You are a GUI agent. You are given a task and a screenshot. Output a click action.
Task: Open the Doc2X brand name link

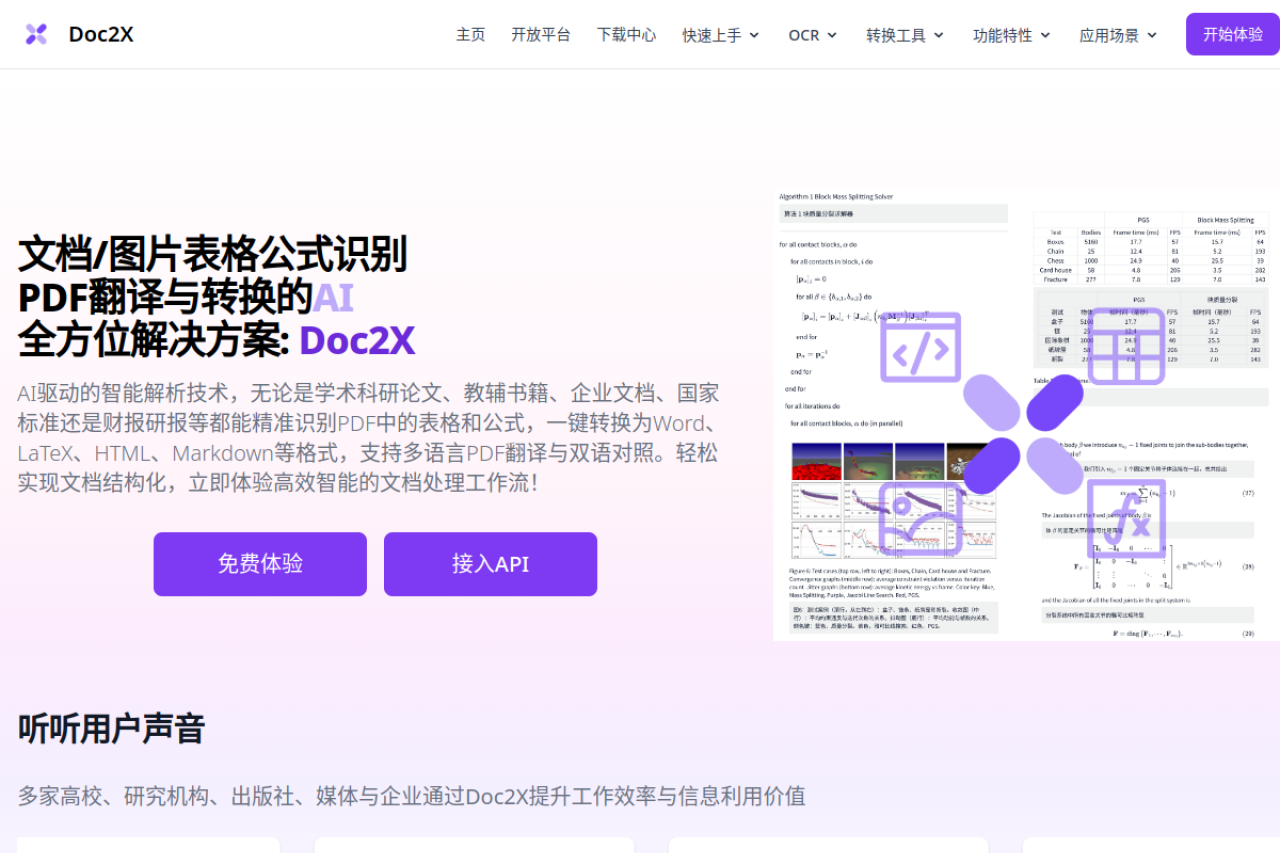[x=101, y=34]
